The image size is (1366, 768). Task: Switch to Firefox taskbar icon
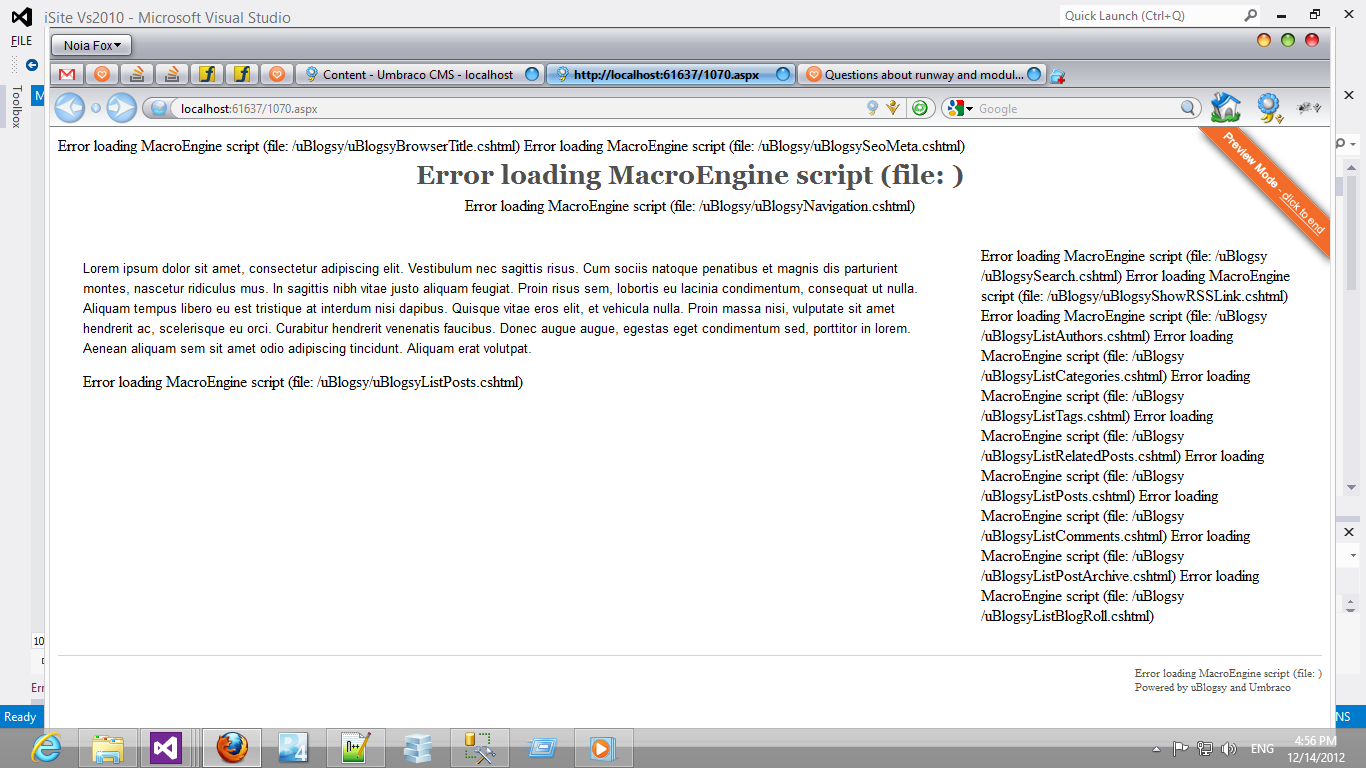[x=232, y=748]
